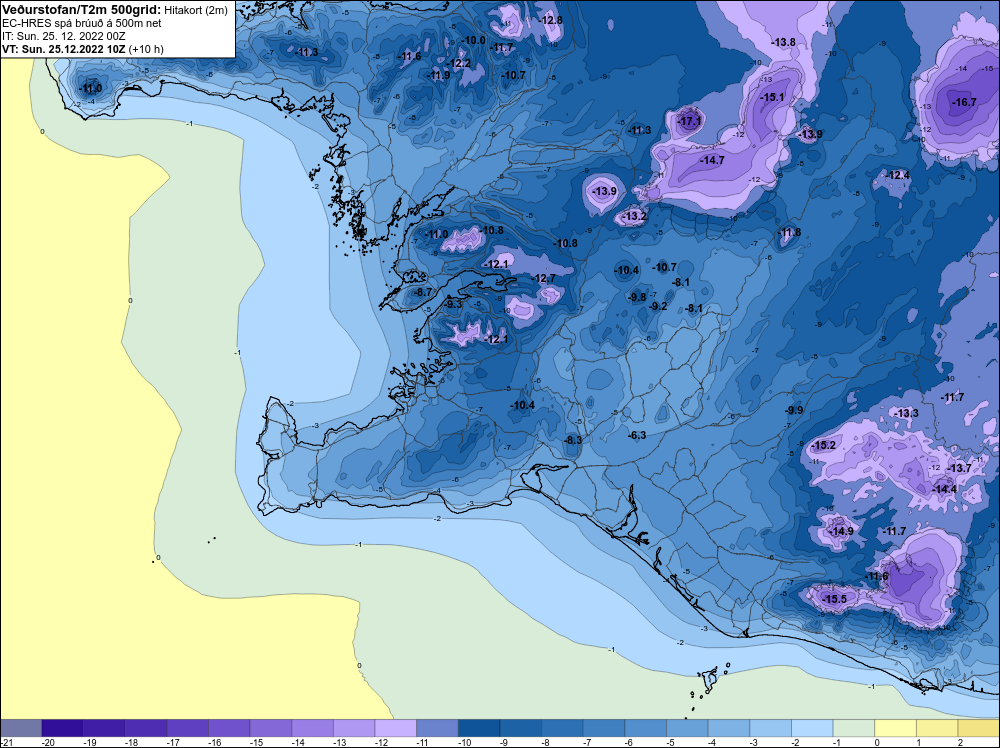Click the legend swatch left of the -20 label
The image size is (1000, 748).
[21, 728]
